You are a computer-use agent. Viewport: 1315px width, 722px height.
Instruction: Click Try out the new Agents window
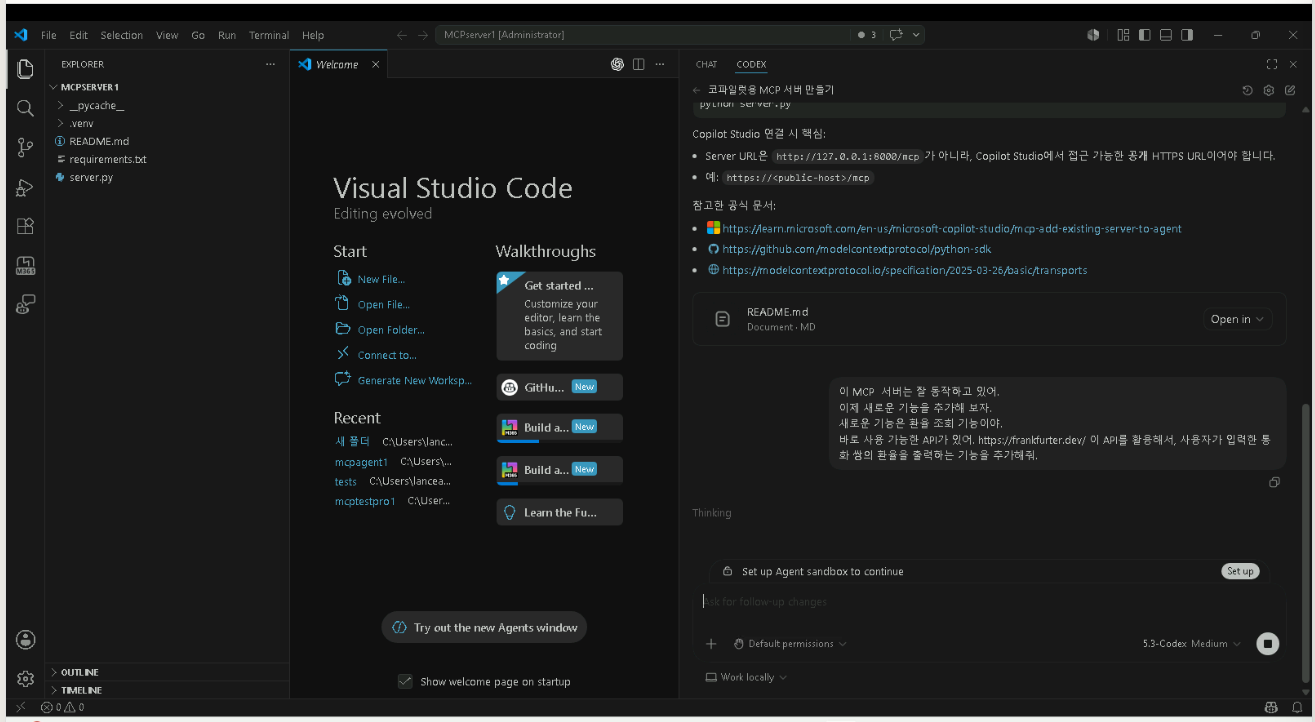tap(485, 628)
